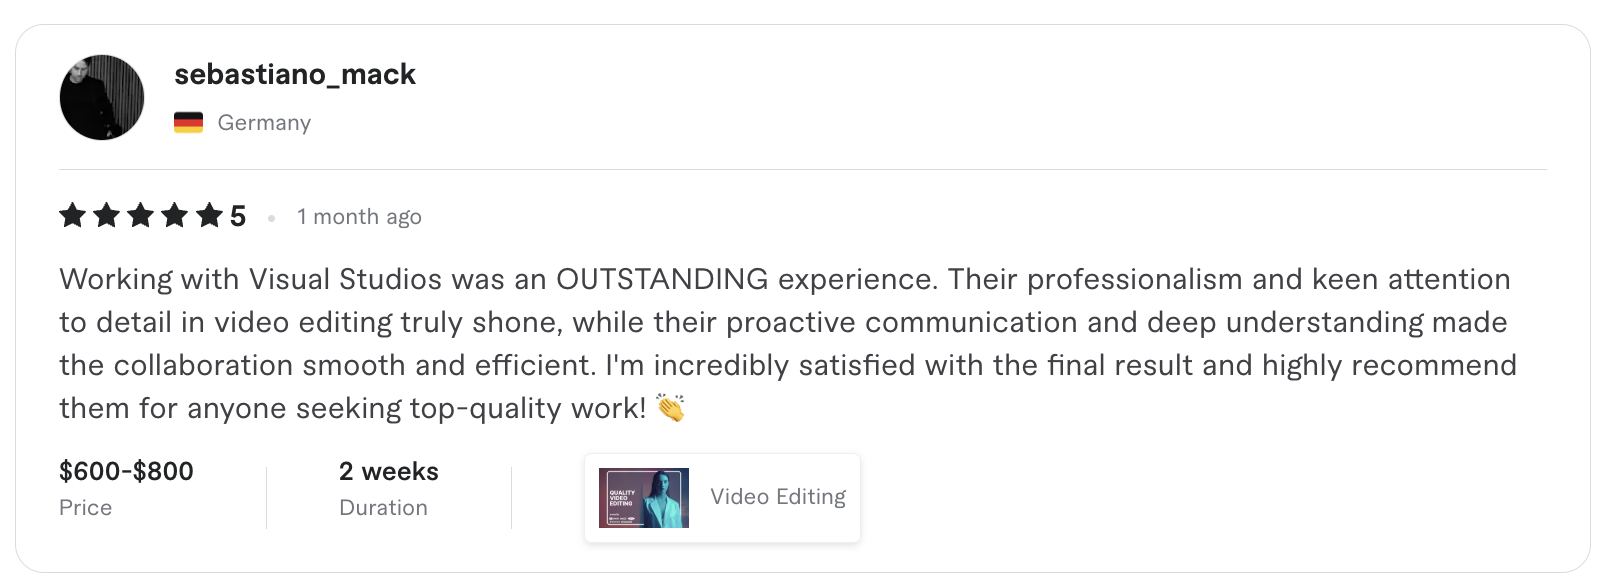Image resolution: width=1615 pixels, height=586 pixels.
Task: Click the German flag icon
Action: (x=188, y=122)
